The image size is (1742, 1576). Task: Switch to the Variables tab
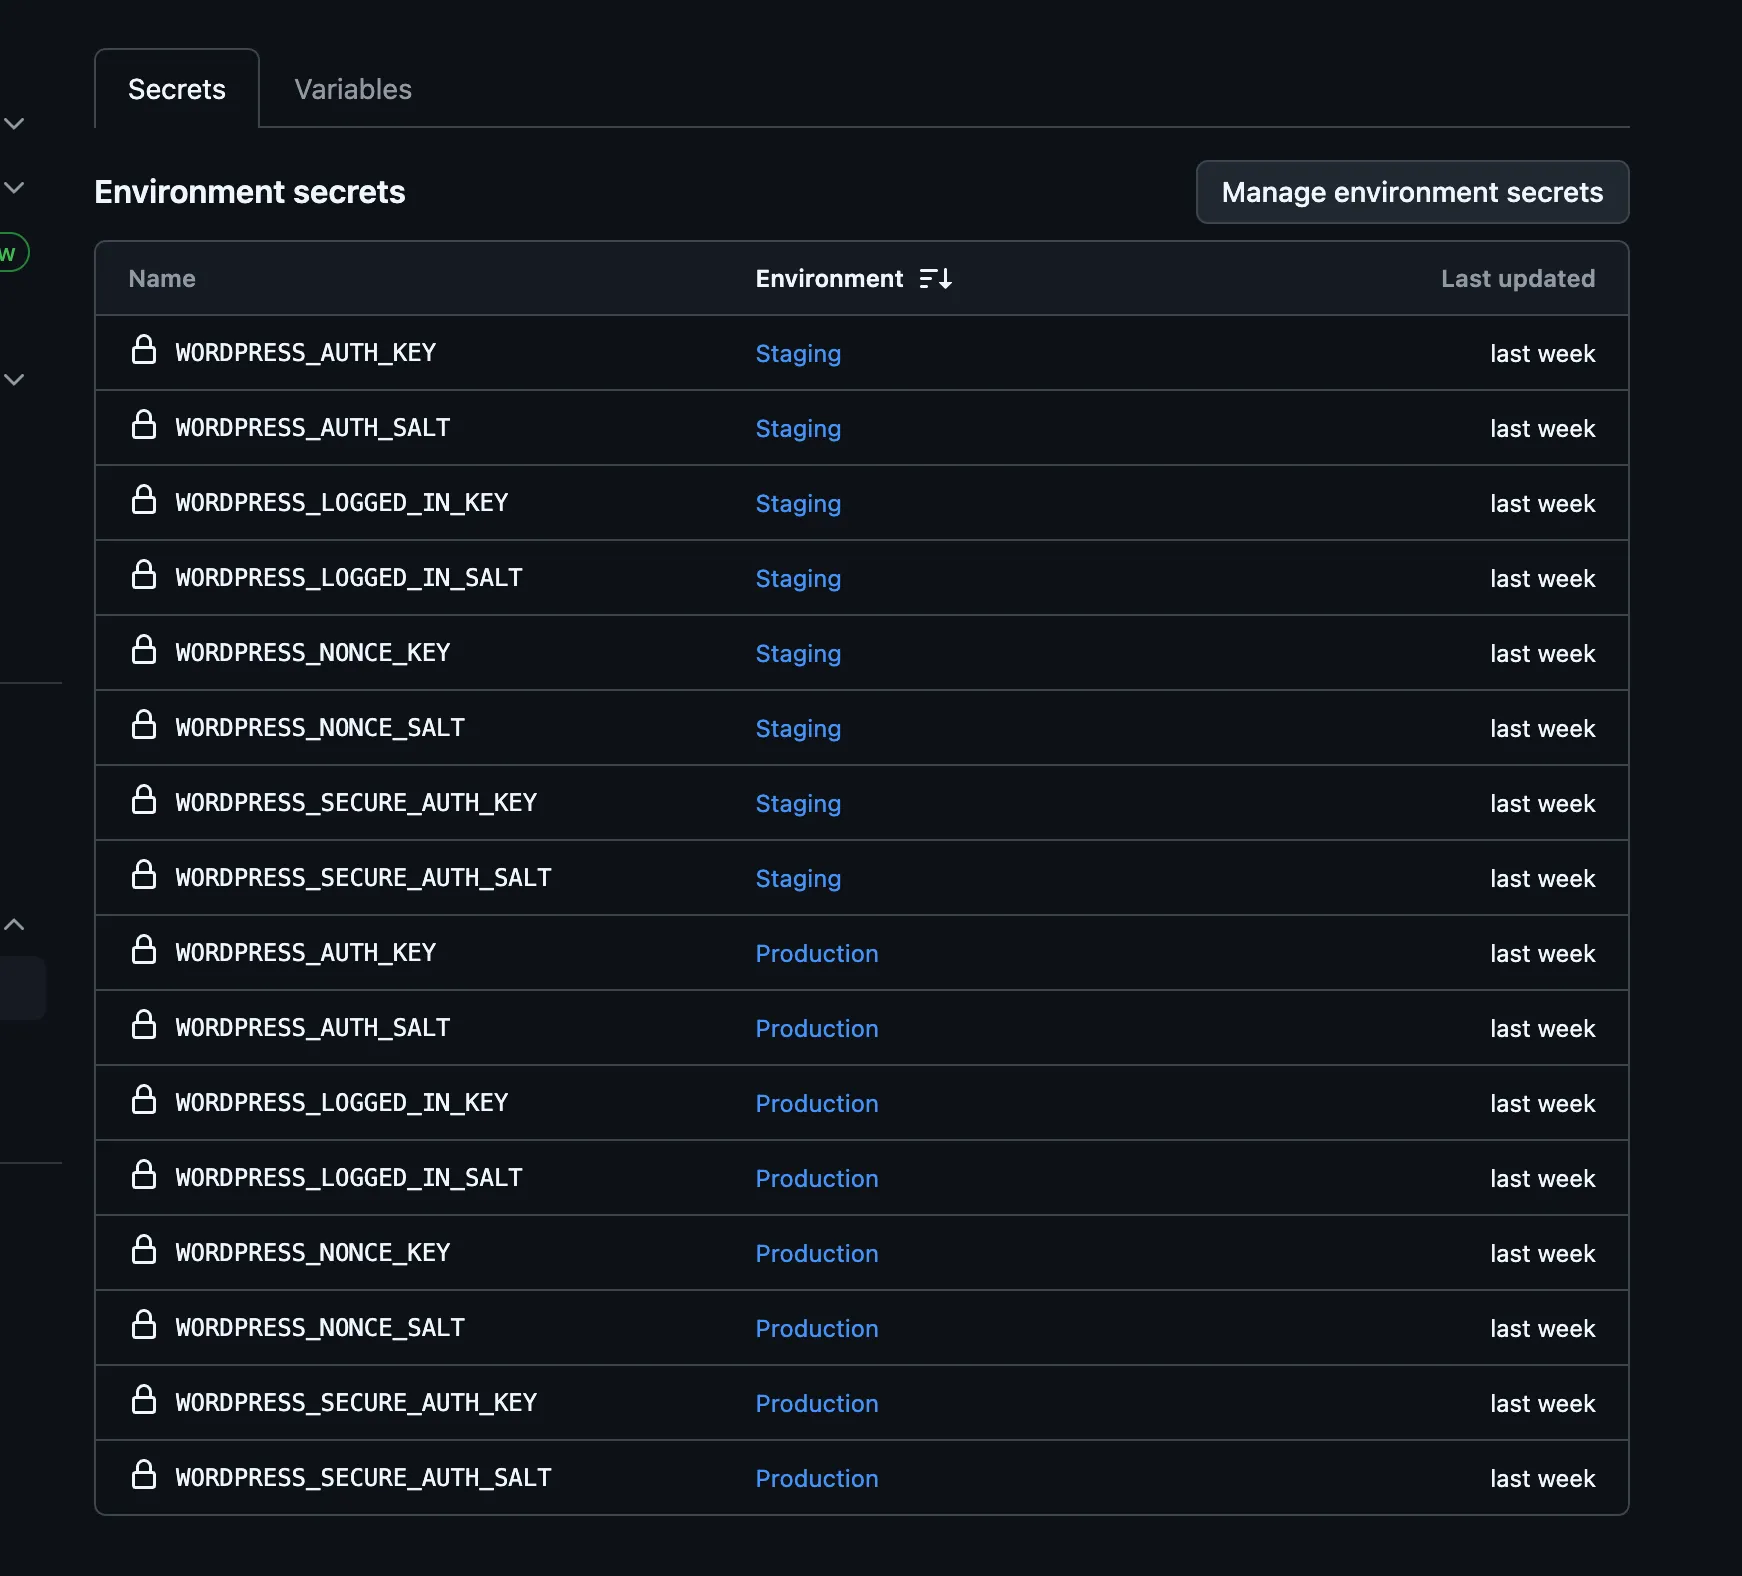click(352, 90)
